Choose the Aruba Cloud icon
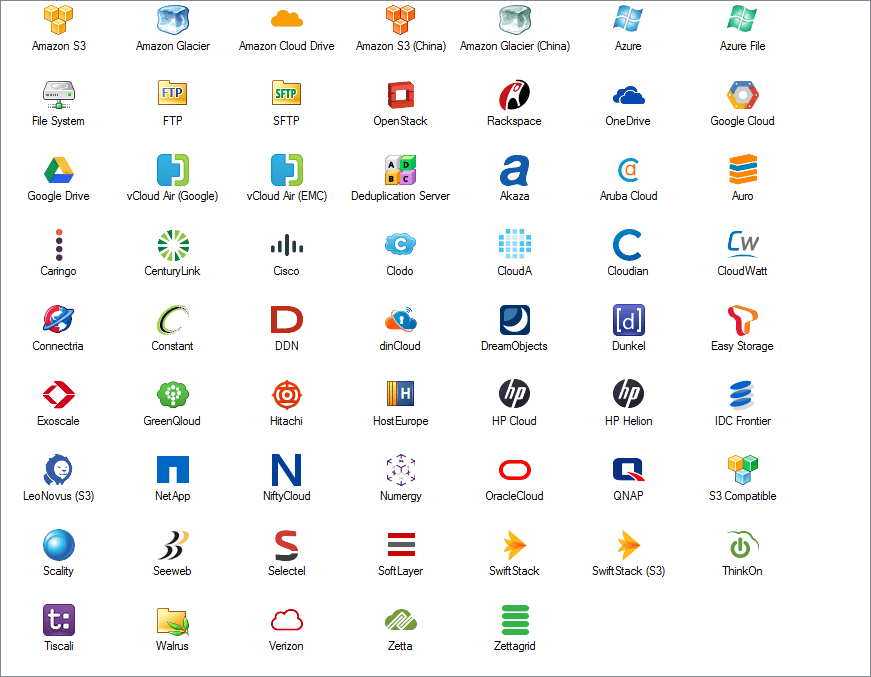This screenshot has height=677, width=871. 628,170
